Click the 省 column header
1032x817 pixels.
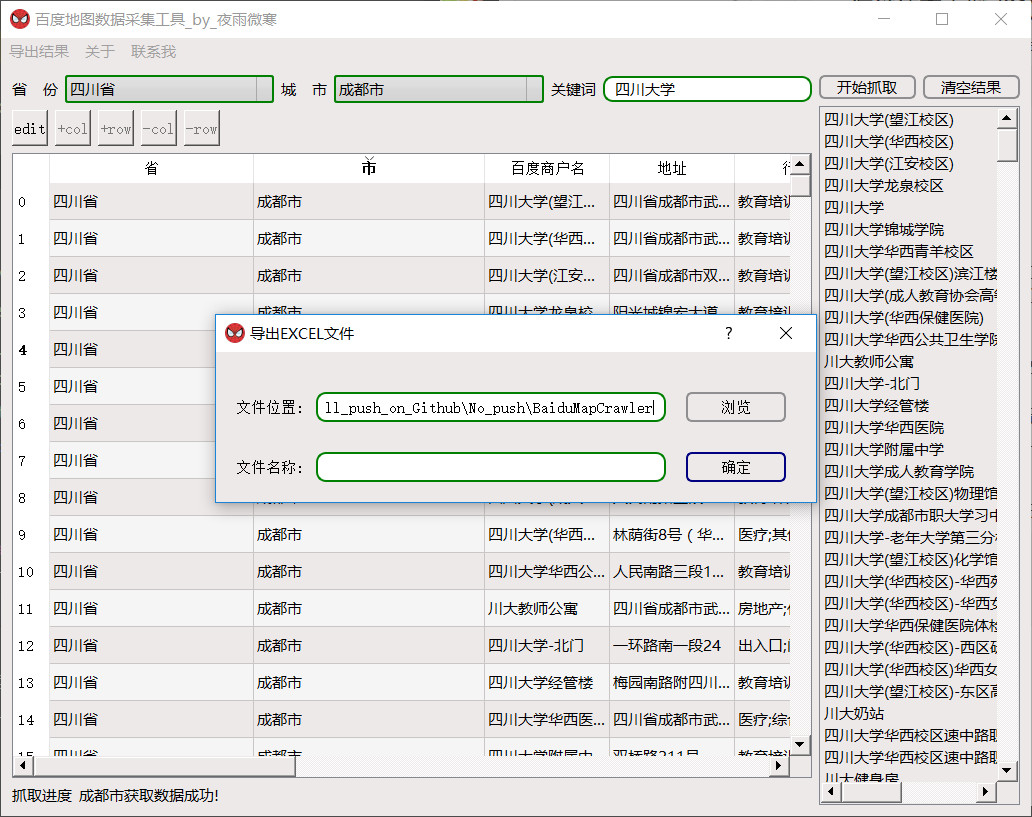[151, 169]
